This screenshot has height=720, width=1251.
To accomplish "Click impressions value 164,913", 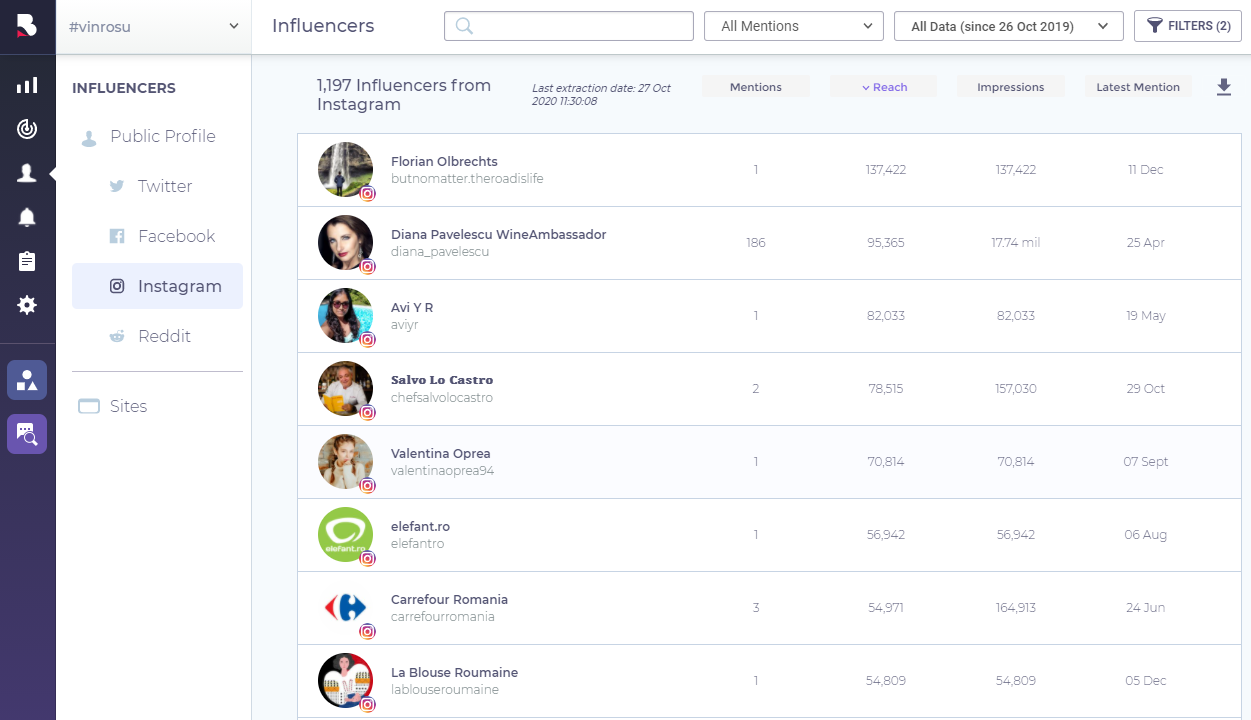I will pos(1016,607).
